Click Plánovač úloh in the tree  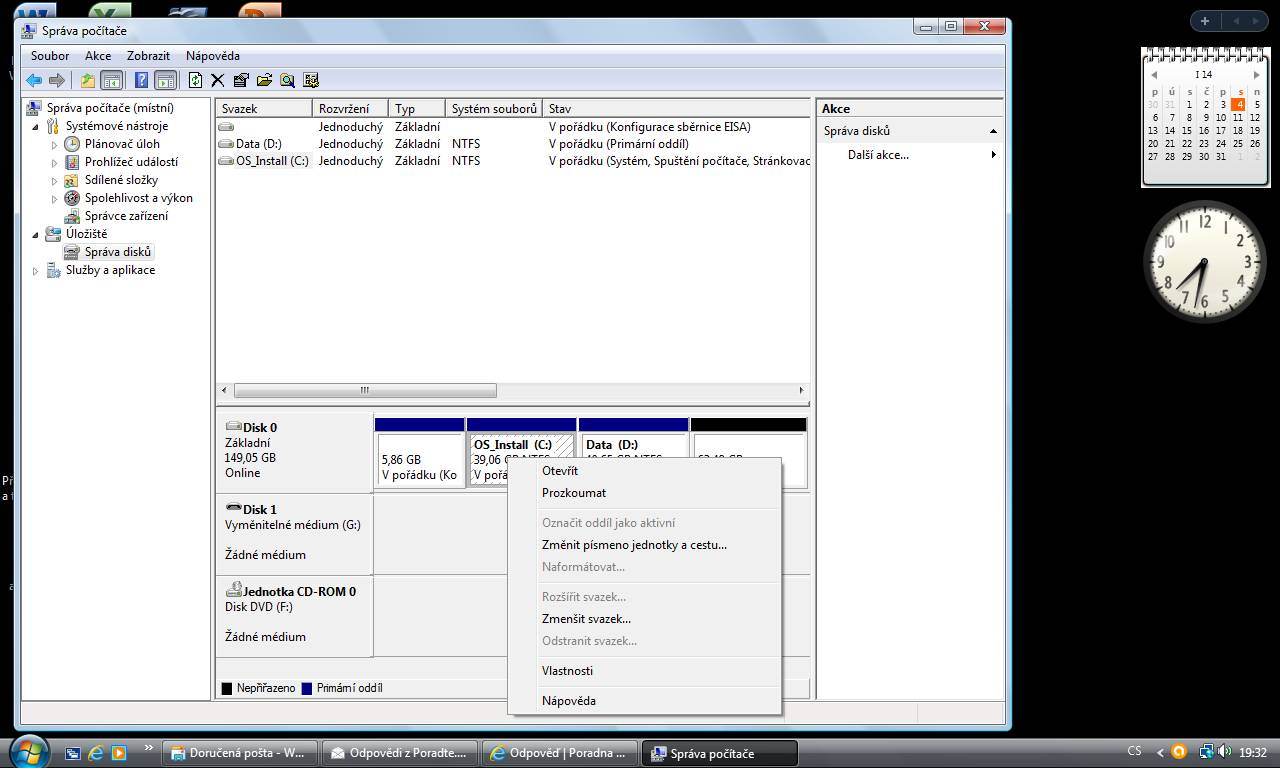[122, 144]
